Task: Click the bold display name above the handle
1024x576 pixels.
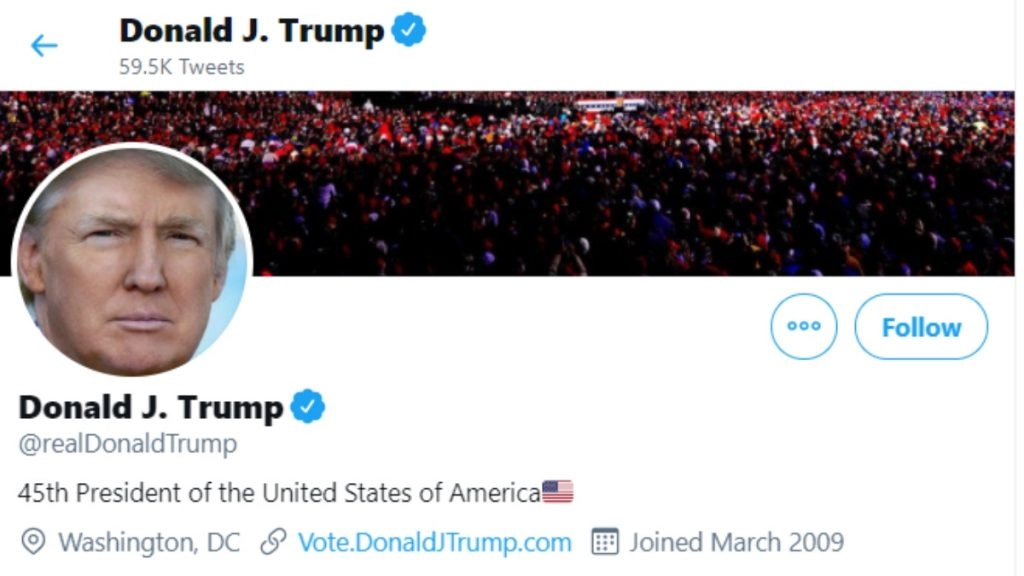Action: [151, 407]
